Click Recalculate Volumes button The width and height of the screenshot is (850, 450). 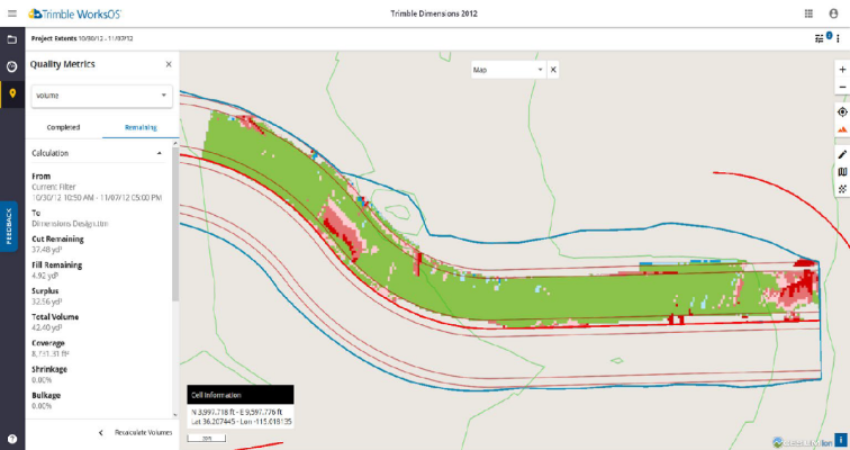coord(143,433)
